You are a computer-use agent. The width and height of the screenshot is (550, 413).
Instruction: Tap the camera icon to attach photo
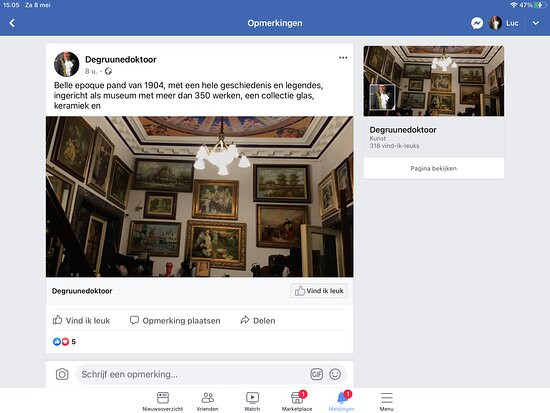point(62,374)
